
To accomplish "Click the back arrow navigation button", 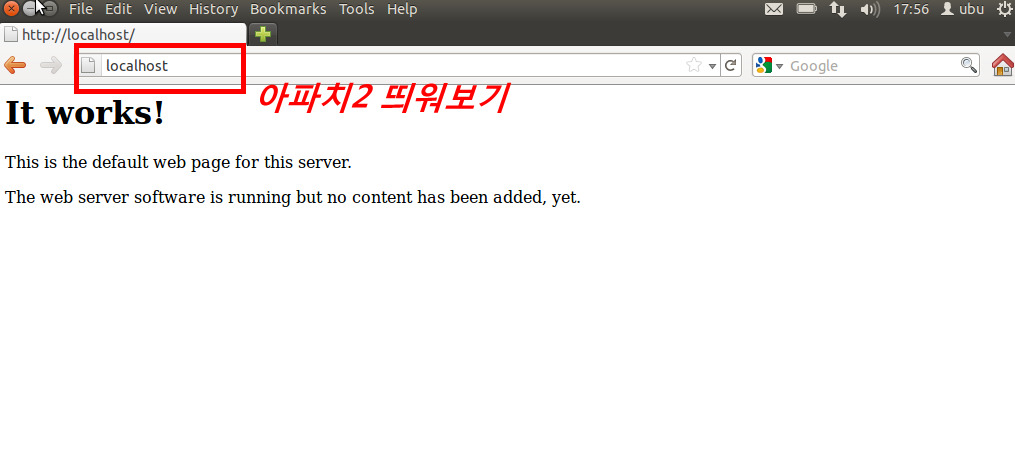I will click(x=15, y=66).
